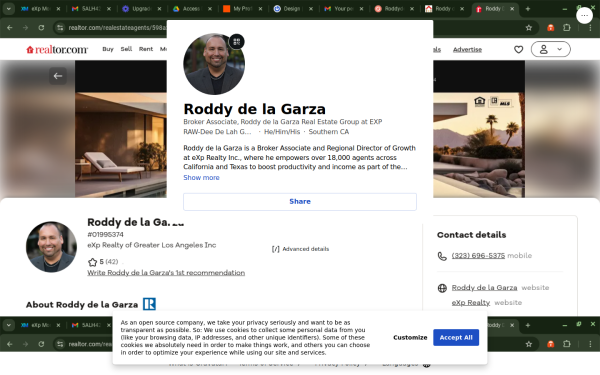Click Customize in cookie banner
The image size is (600, 375).
coord(410,338)
